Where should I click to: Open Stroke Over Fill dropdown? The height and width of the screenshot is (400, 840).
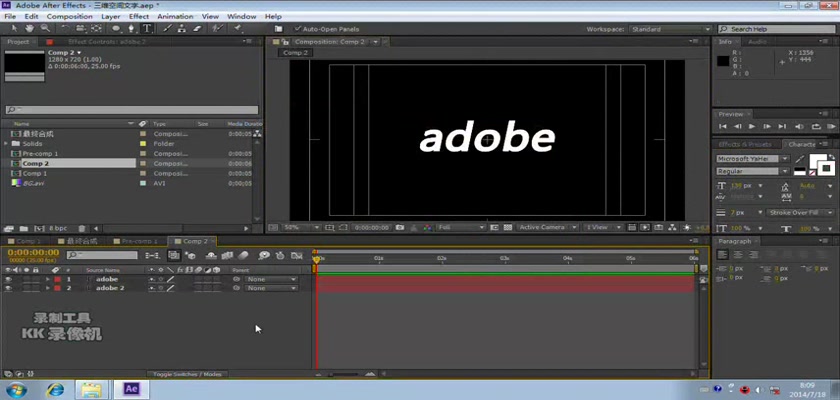(x=800, y=213)
